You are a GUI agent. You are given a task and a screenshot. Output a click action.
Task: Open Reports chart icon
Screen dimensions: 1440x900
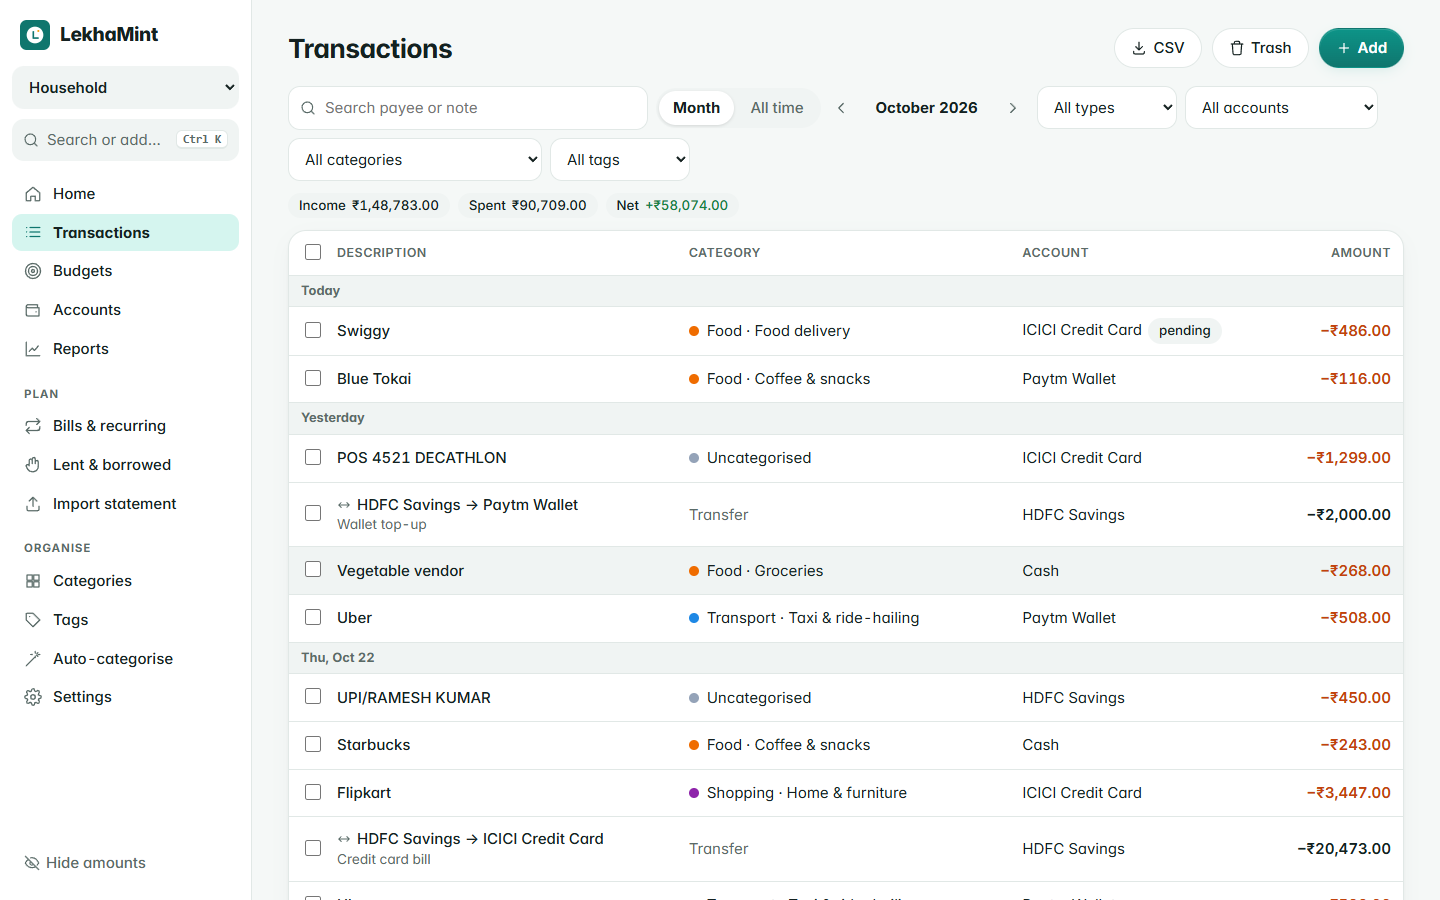(x=33, y=349)
